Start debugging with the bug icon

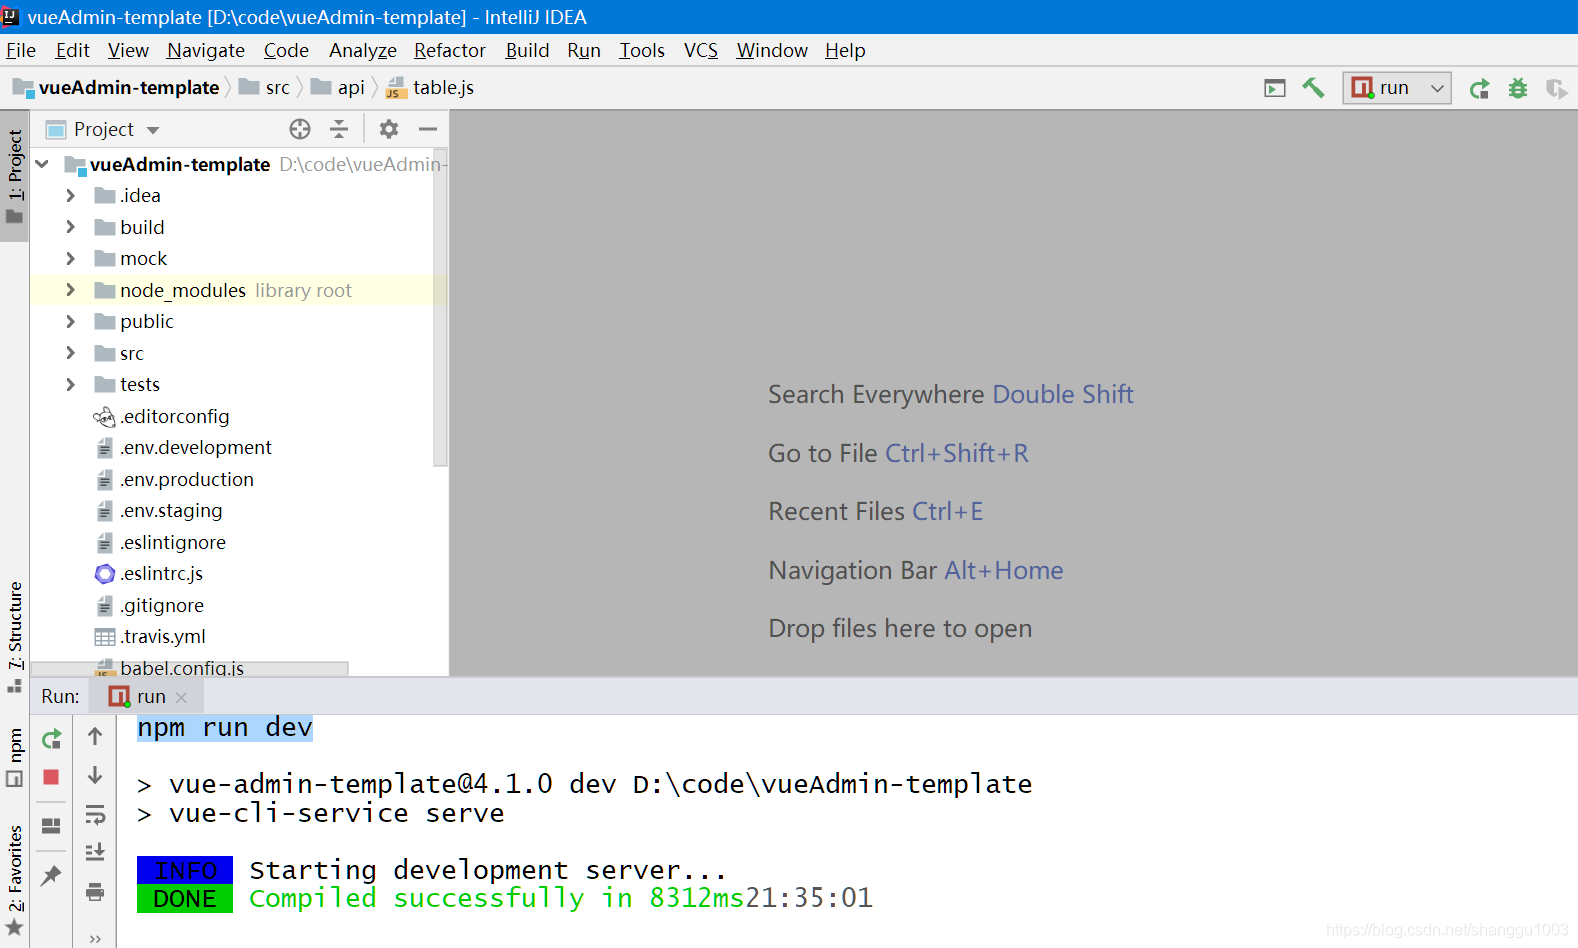click(1518, 88)
